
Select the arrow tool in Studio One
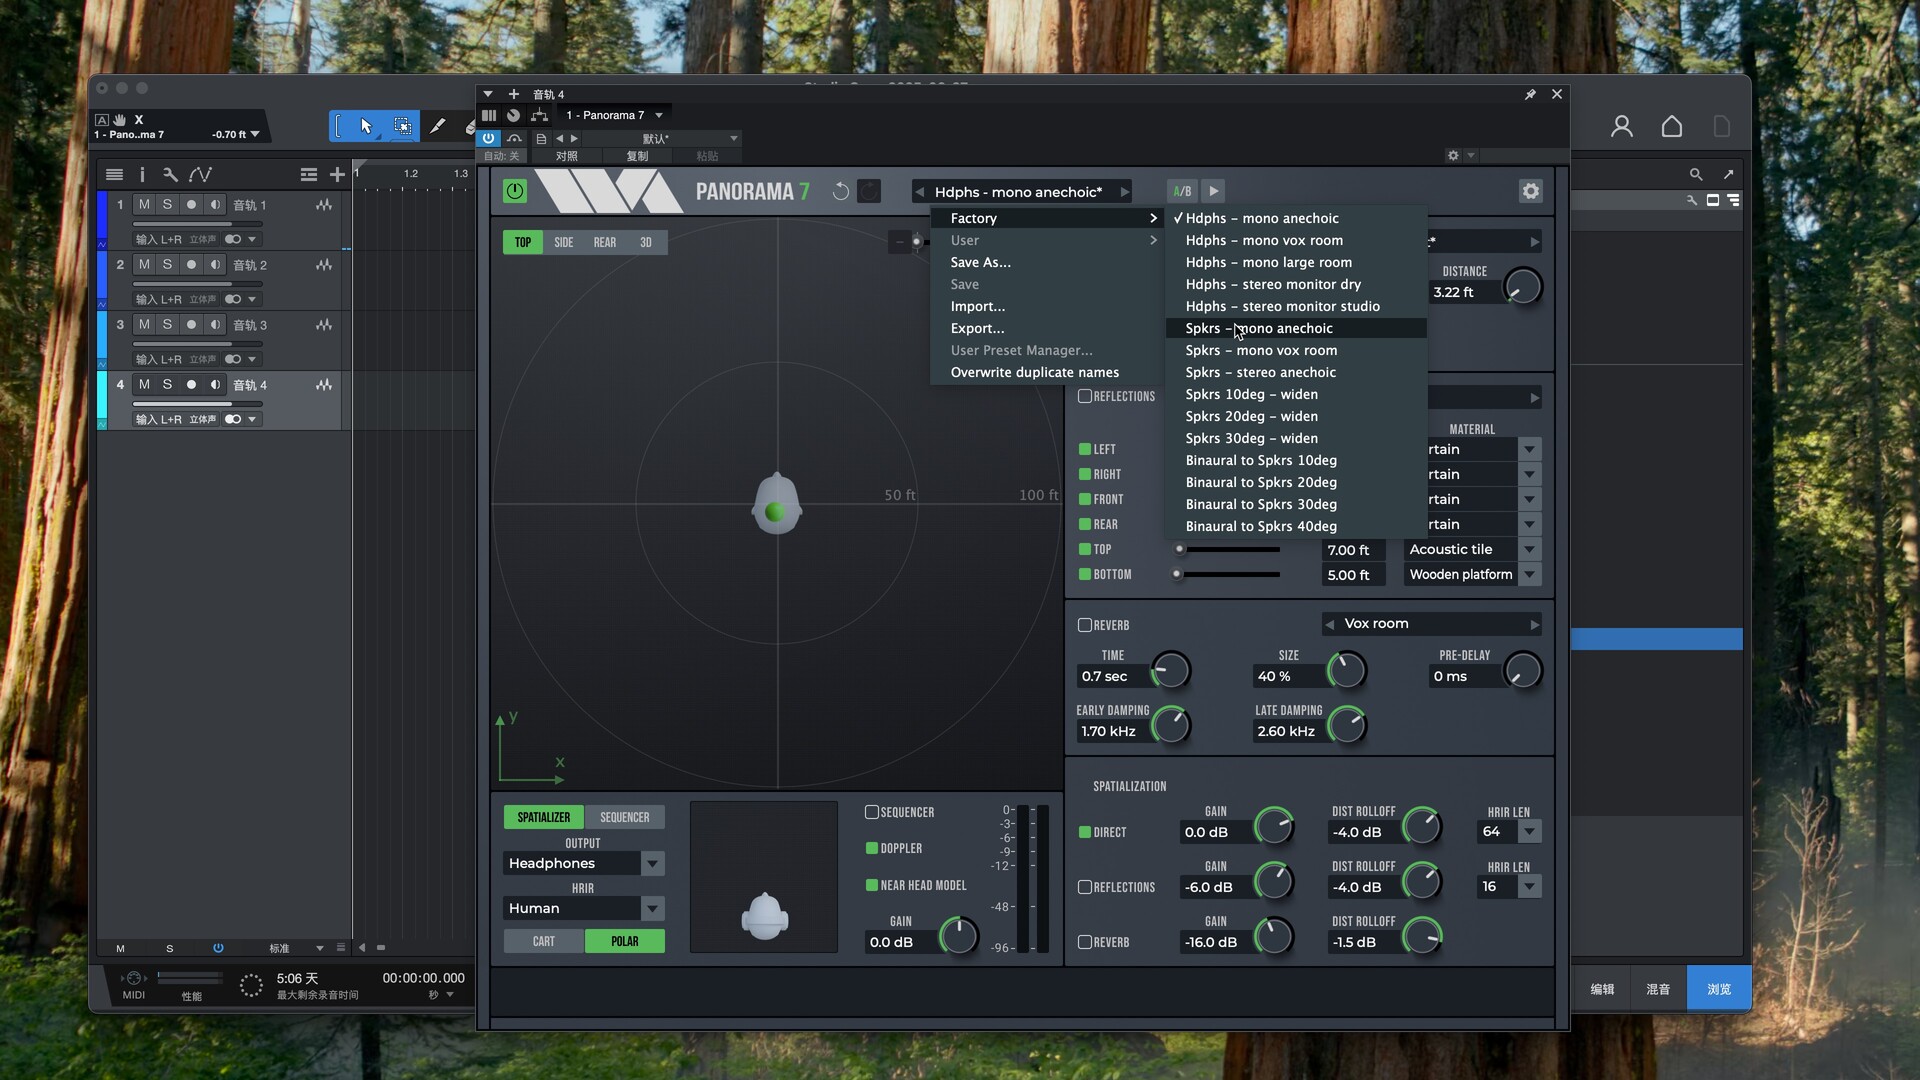pyautogui.click(x=366, y=126)
